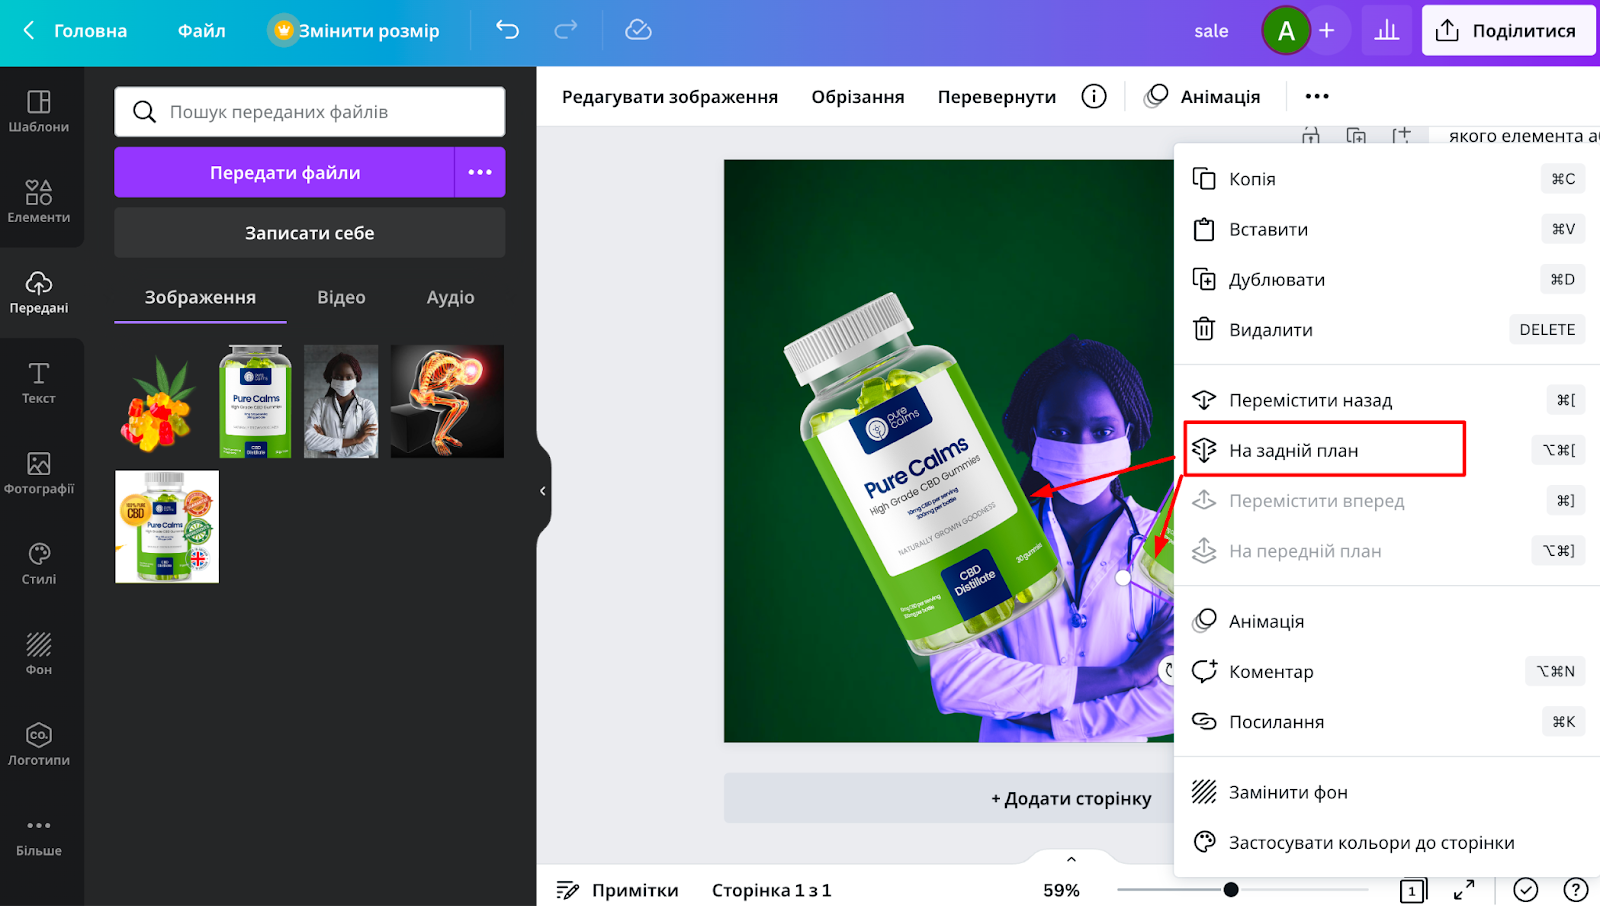Click the help question mark icon
Image resolution: width=1600 pixels, height=906 pixels.
pos(1576,889)
